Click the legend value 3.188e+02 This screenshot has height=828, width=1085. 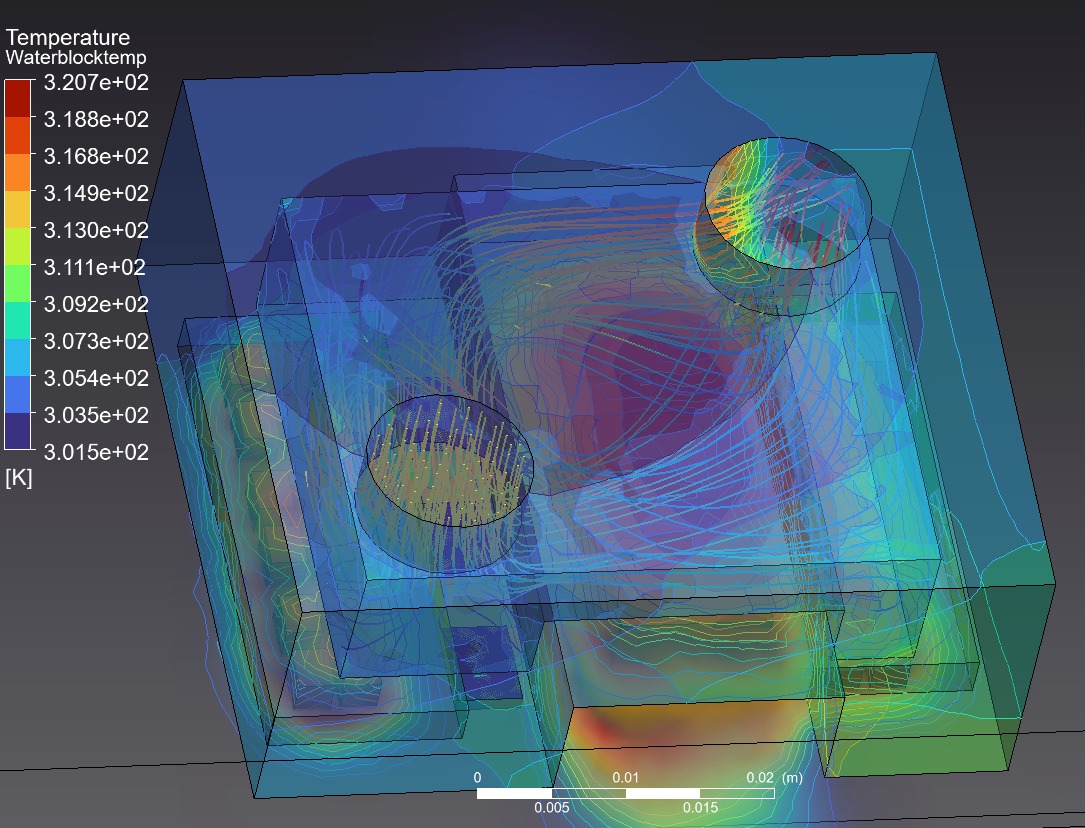[96, 119]
